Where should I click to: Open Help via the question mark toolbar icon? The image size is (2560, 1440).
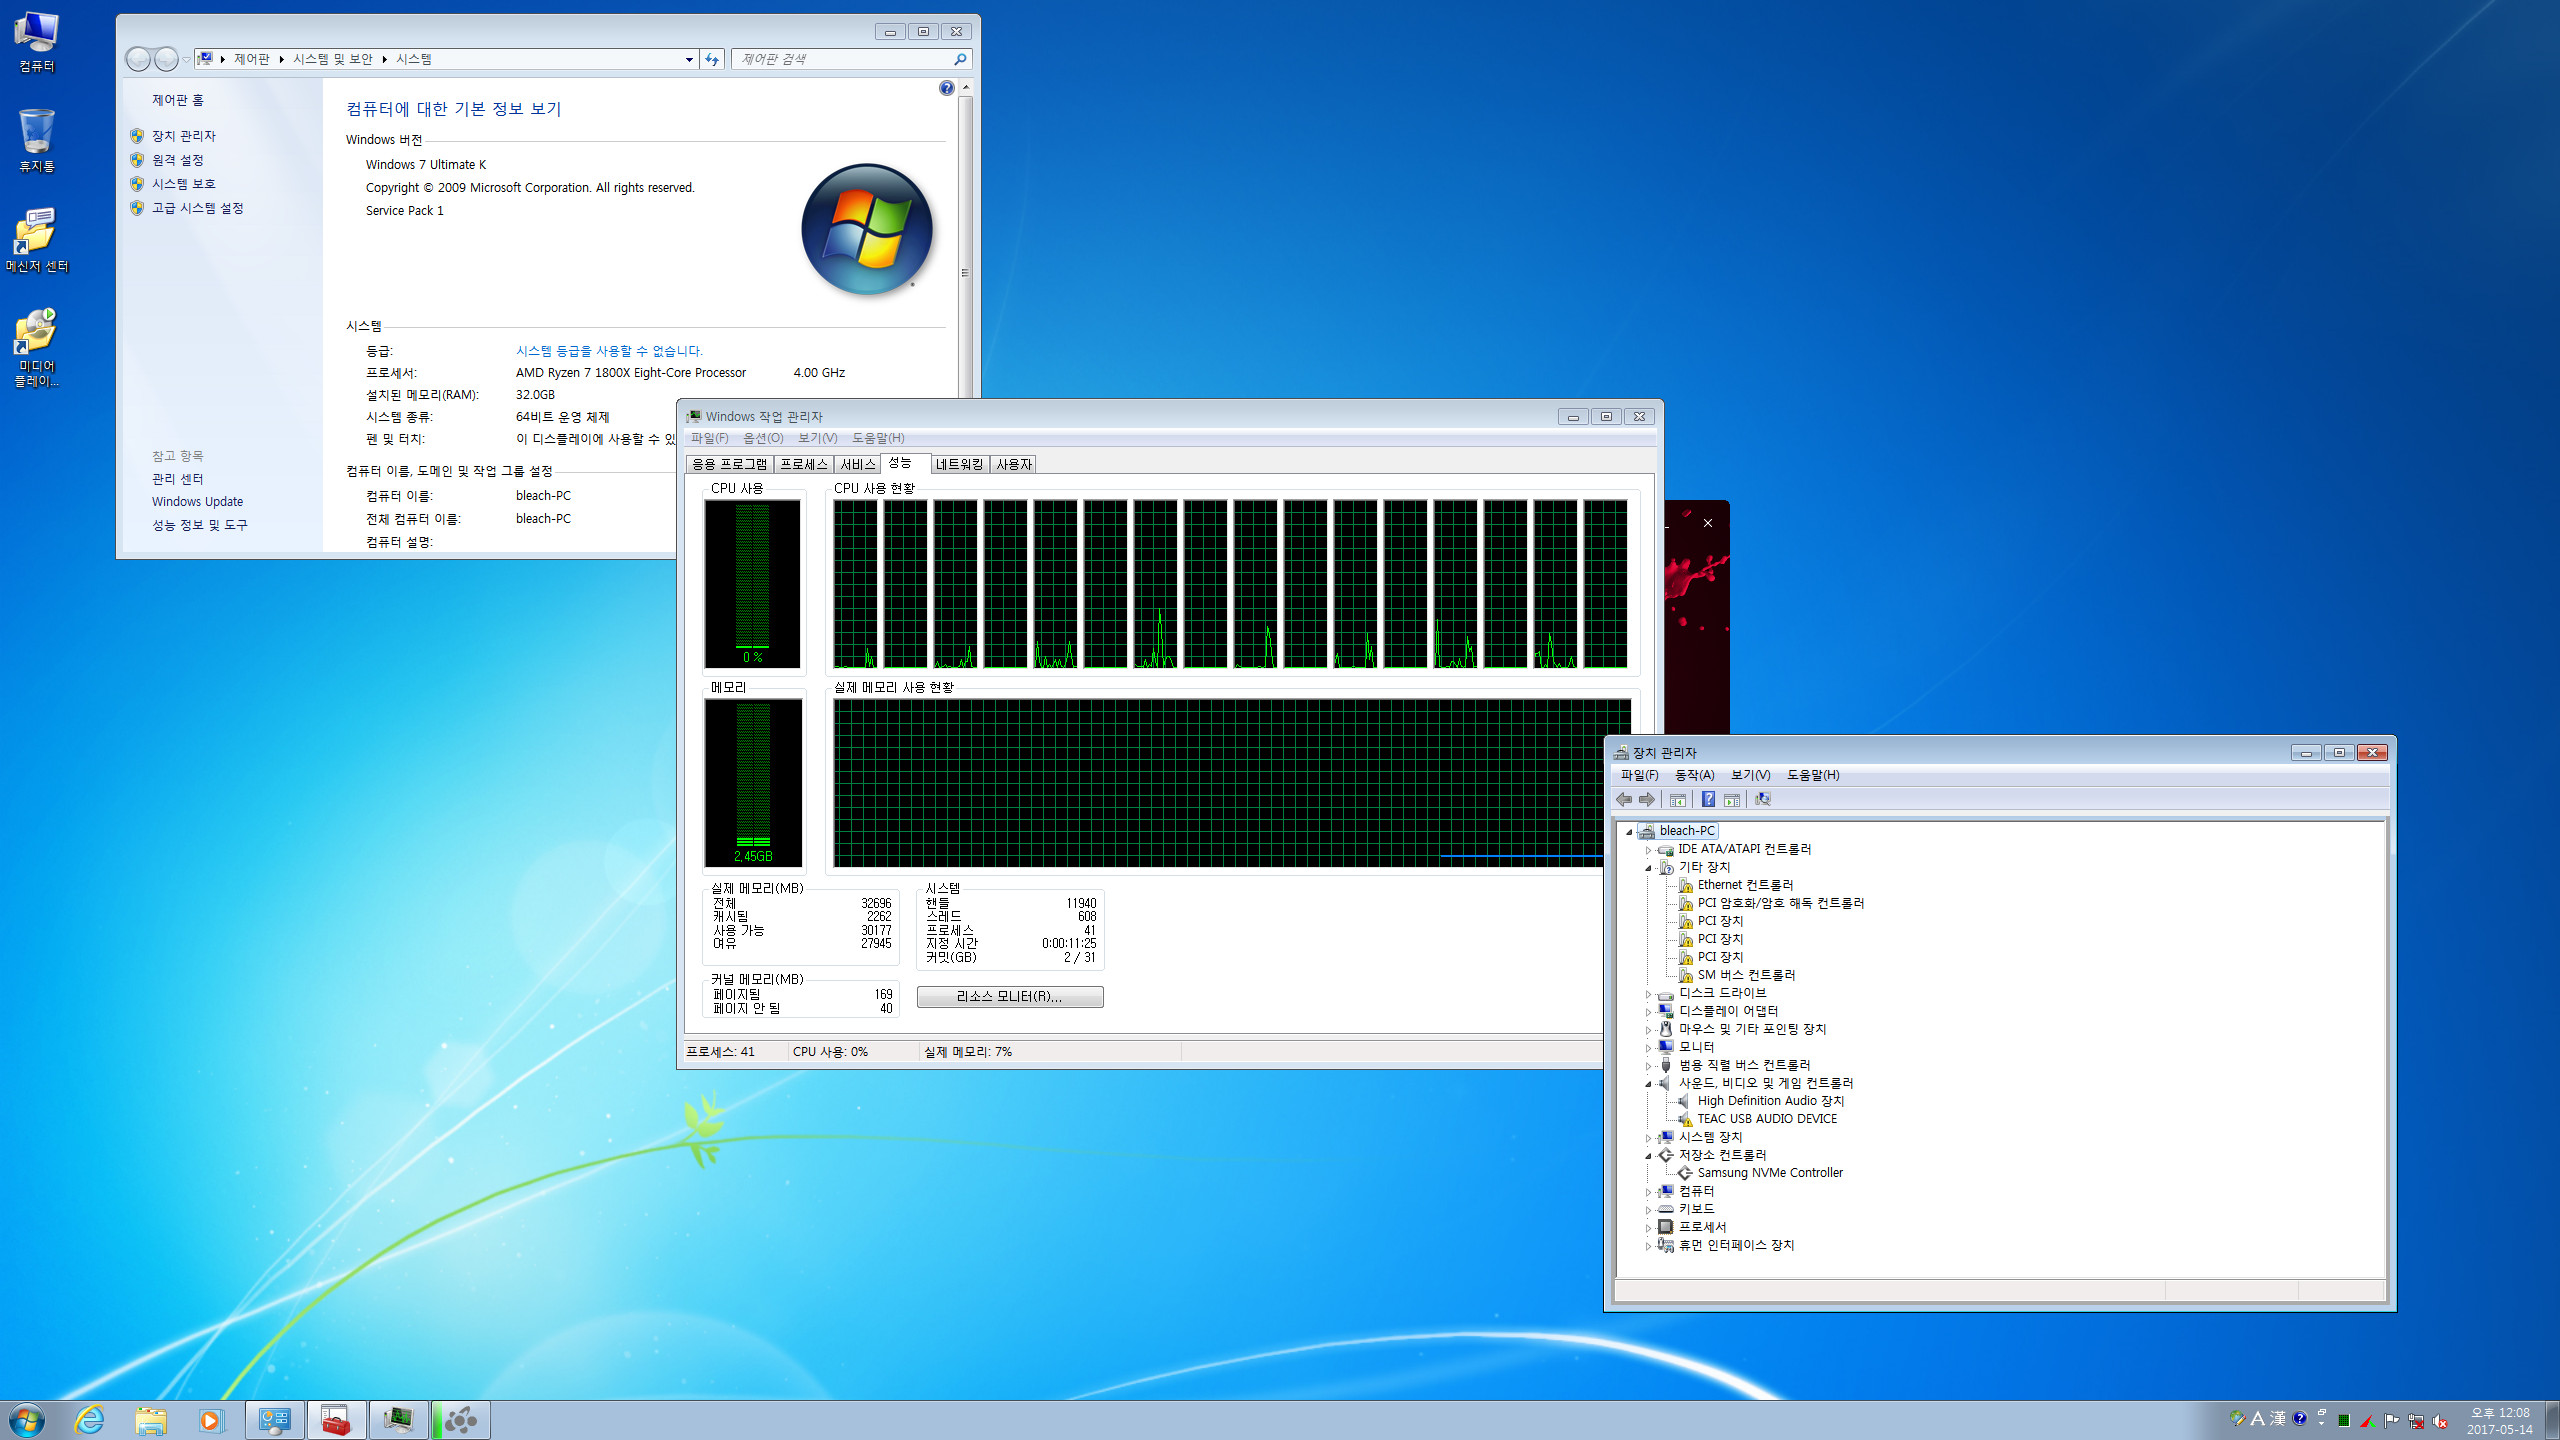point(1708,799)
